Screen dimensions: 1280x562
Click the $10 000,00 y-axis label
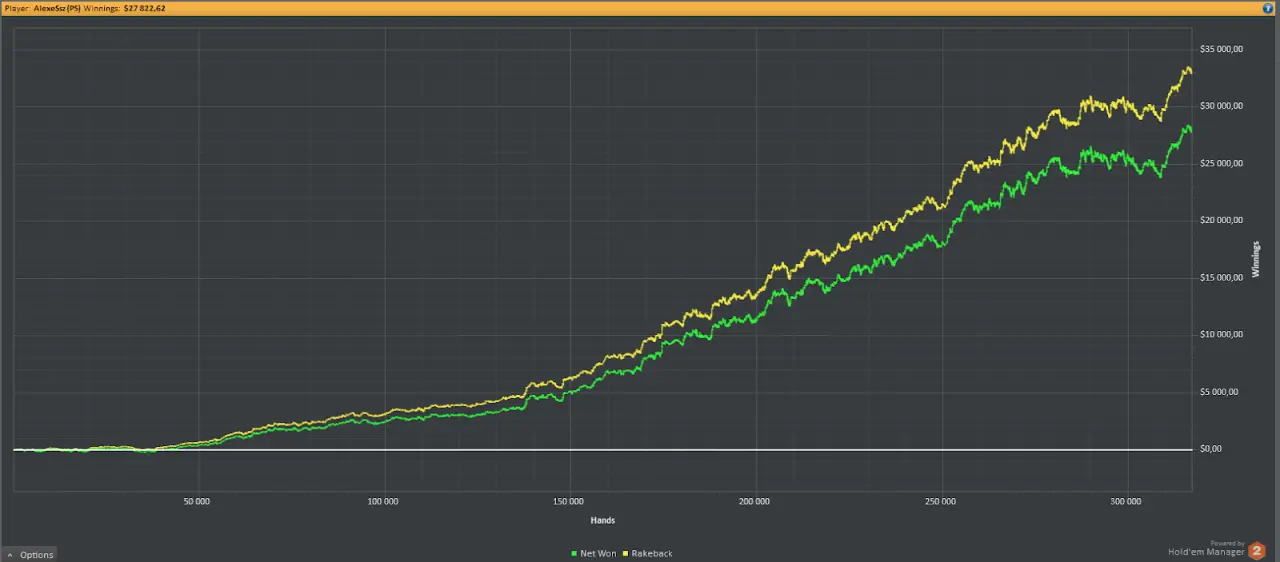(1221, 334)
